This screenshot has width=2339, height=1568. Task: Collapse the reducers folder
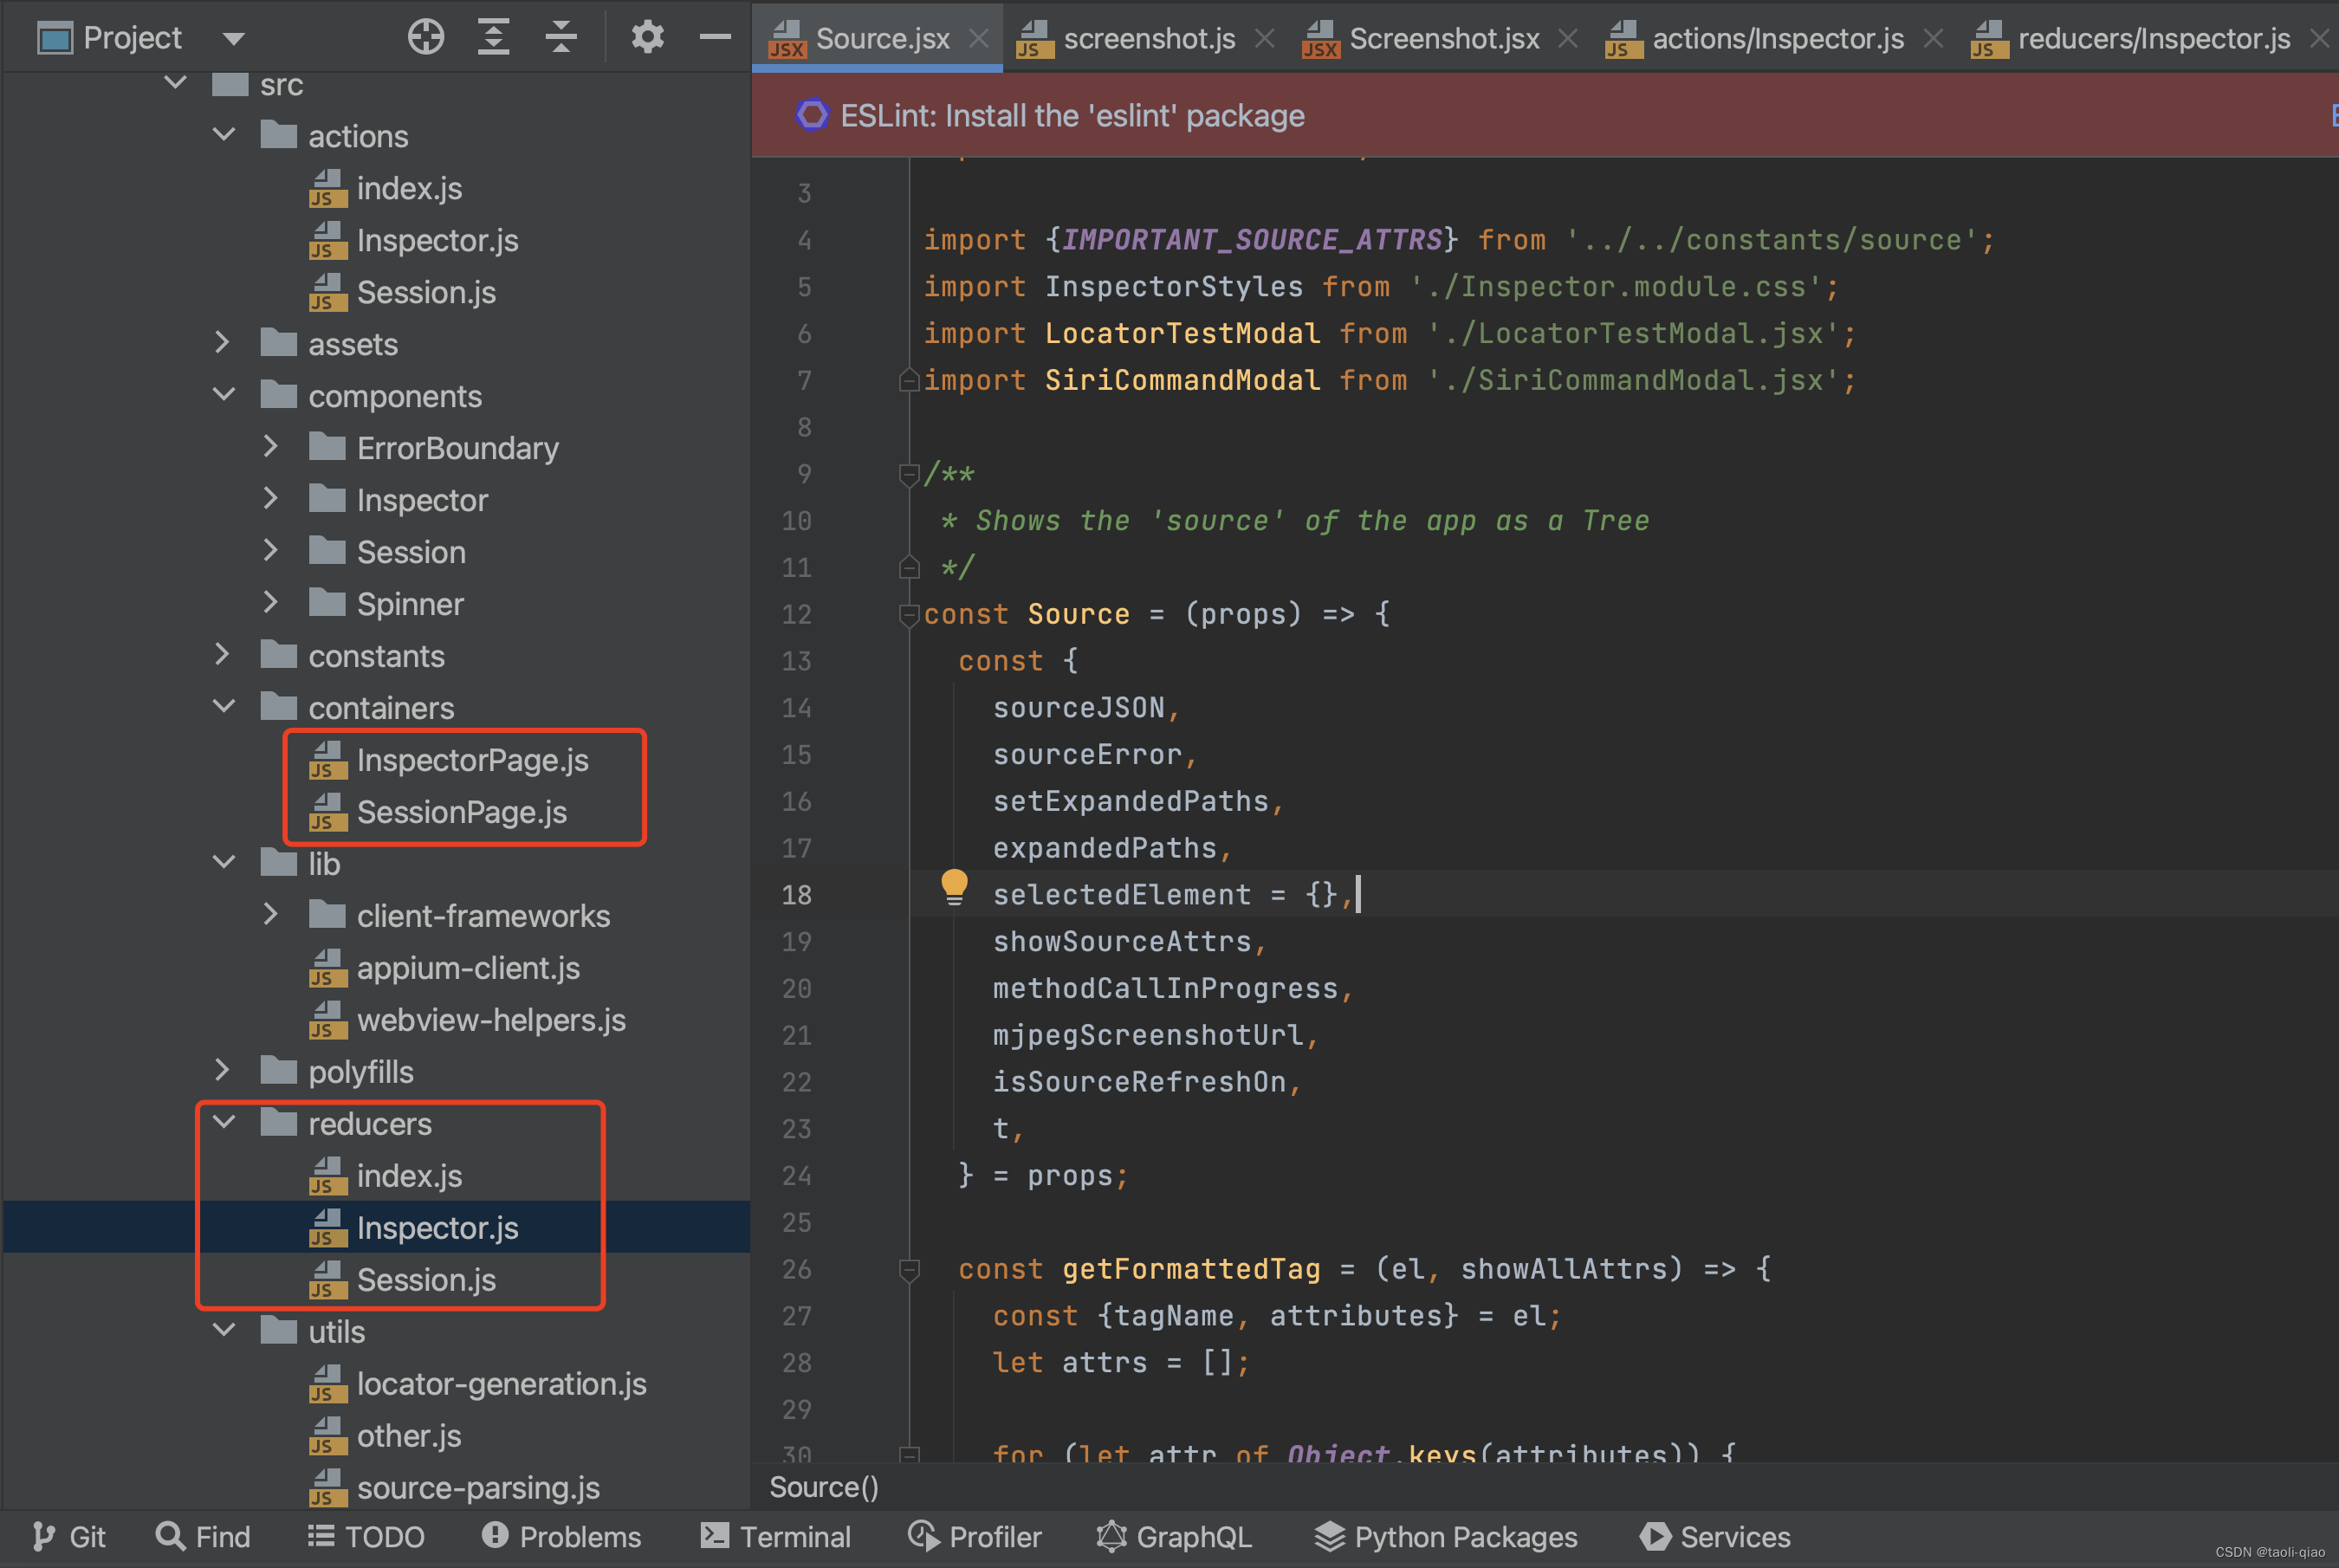[x=224, y=1123]
